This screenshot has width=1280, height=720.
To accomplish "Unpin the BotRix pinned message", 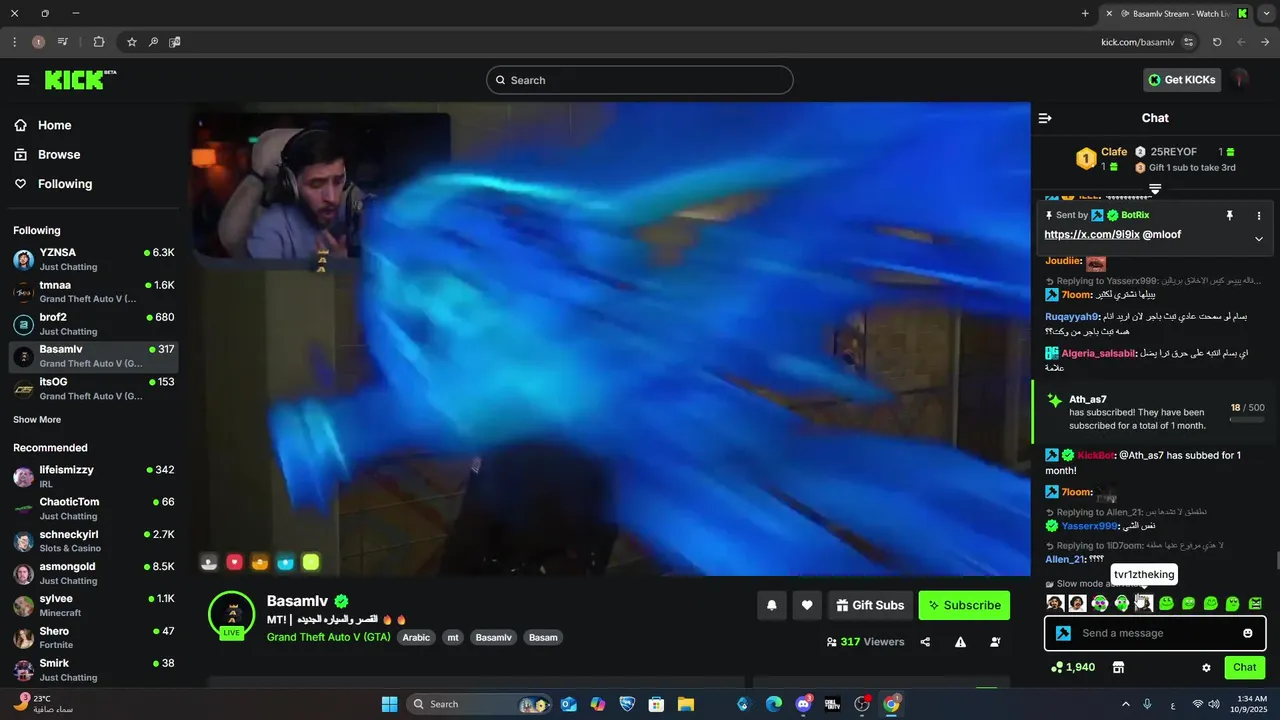I will [x=1230, y=215].
